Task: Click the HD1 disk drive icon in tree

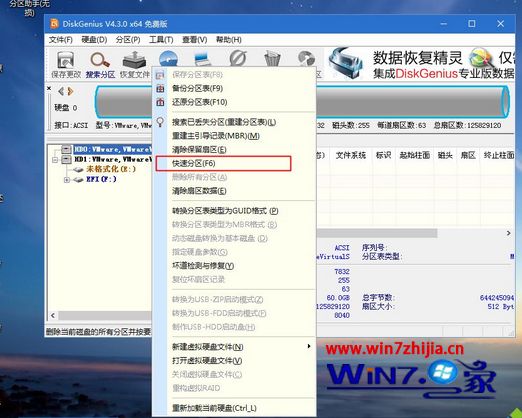Action: tap(67, 159)
